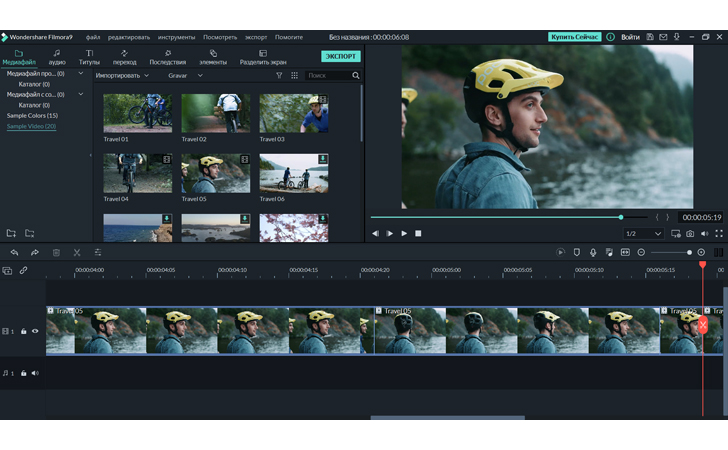Screen dimensions: 728x450
Task: Switch media library to grid view icon
Action: pos(294,75)
